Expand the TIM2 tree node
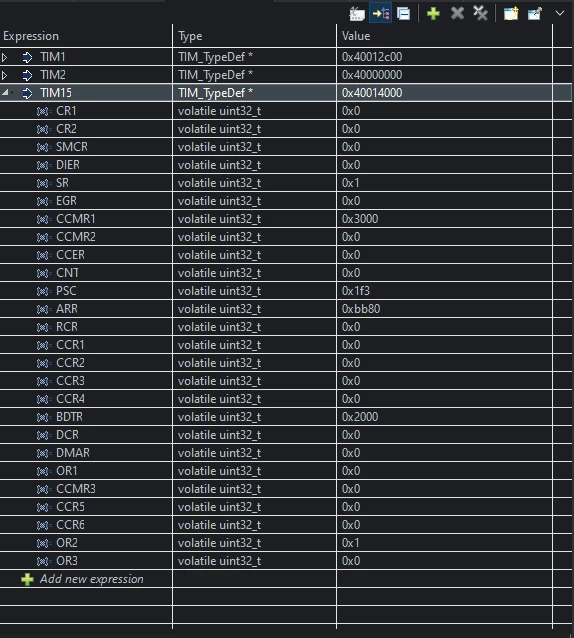Screen dimensions: 574x638 click(4, 75)
